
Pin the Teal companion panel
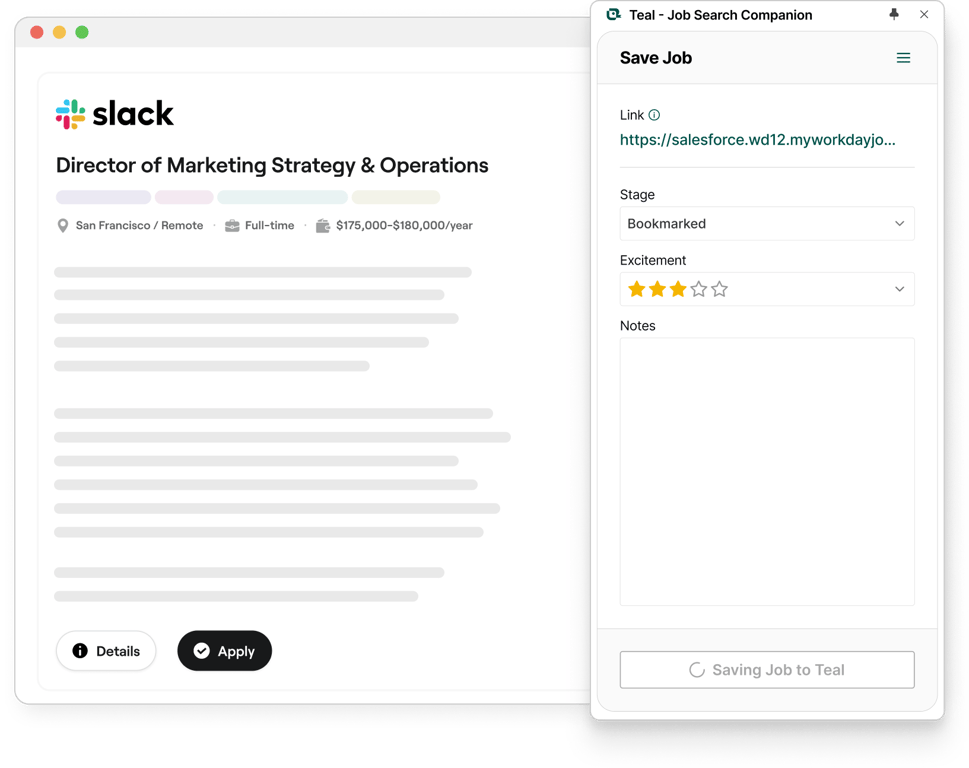894,14
